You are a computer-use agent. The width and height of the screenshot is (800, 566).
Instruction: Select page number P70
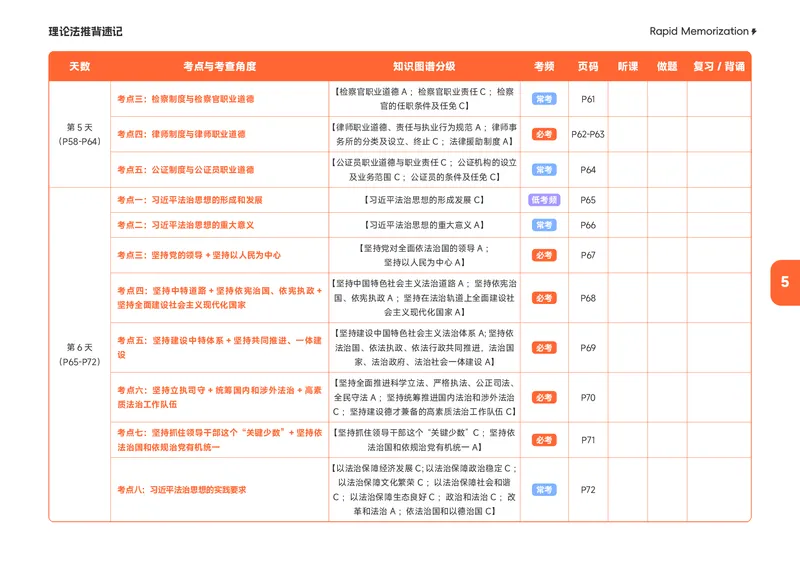[588, 397]
